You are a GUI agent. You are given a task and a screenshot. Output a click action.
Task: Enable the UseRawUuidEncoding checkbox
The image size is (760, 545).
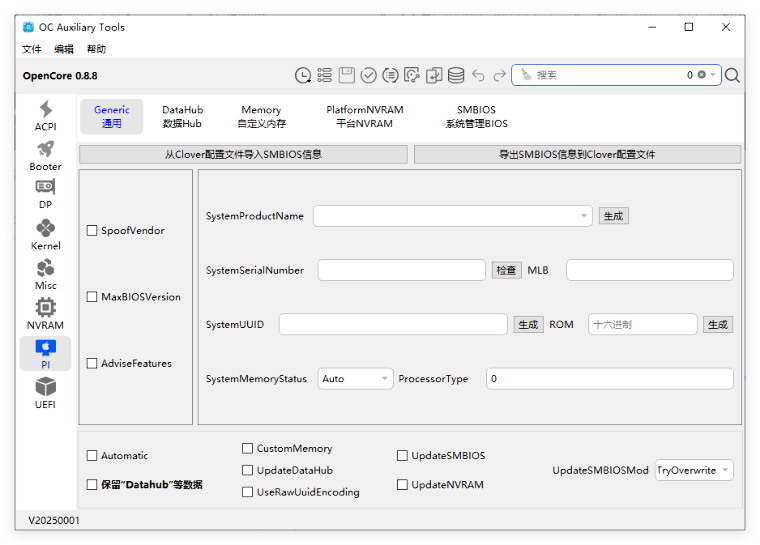point(247,492)
